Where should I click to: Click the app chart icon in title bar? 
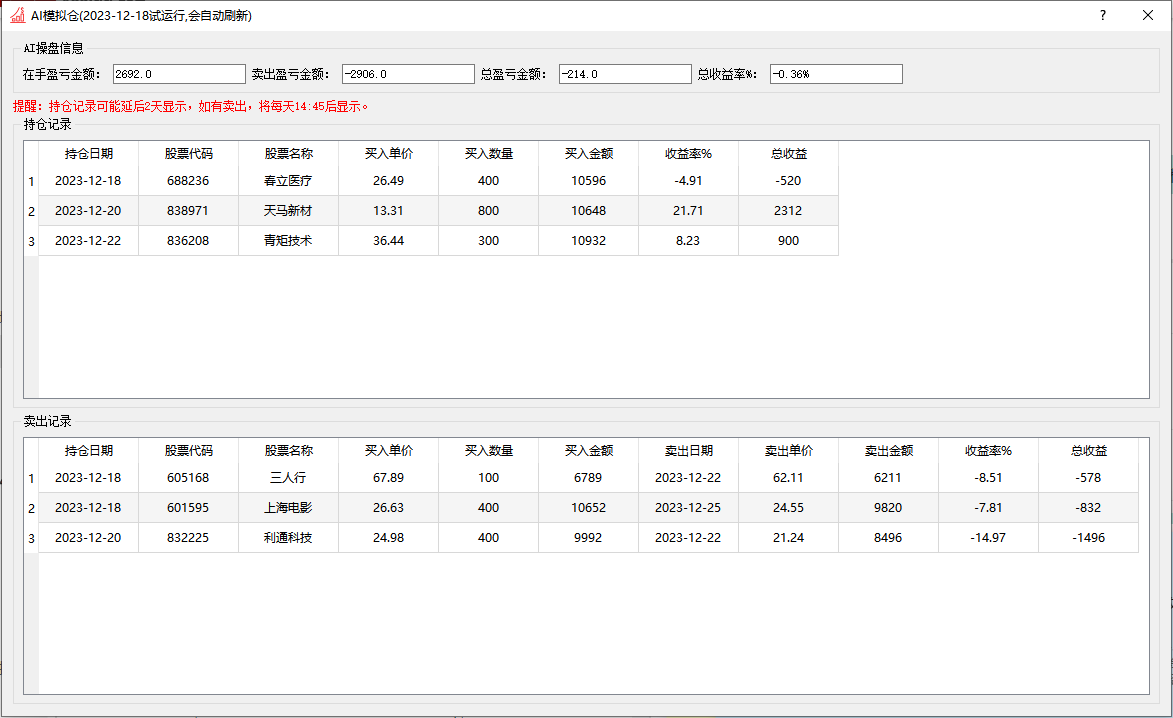(17, 15)
